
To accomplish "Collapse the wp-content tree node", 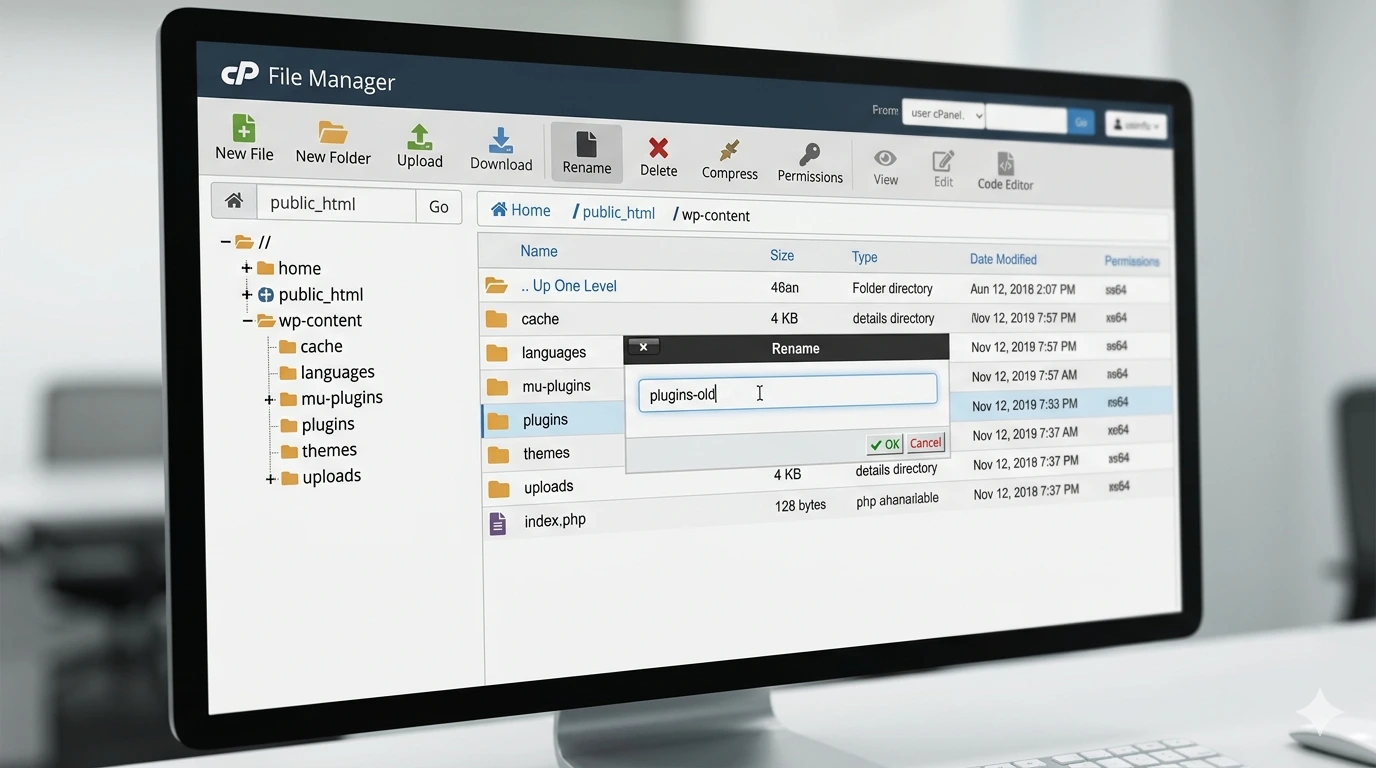I will tap(247, 321).
